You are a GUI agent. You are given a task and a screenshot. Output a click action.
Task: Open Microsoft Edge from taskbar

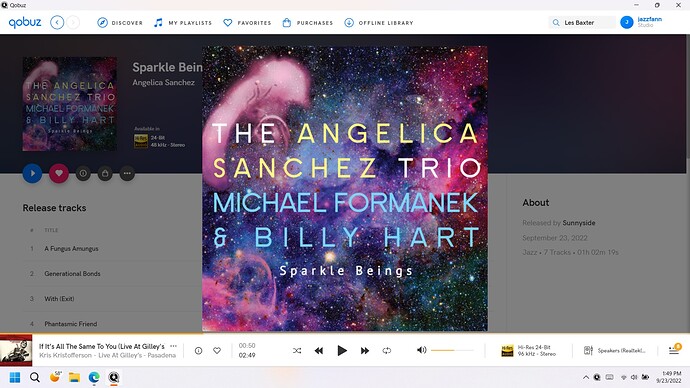tap(94, 377)
